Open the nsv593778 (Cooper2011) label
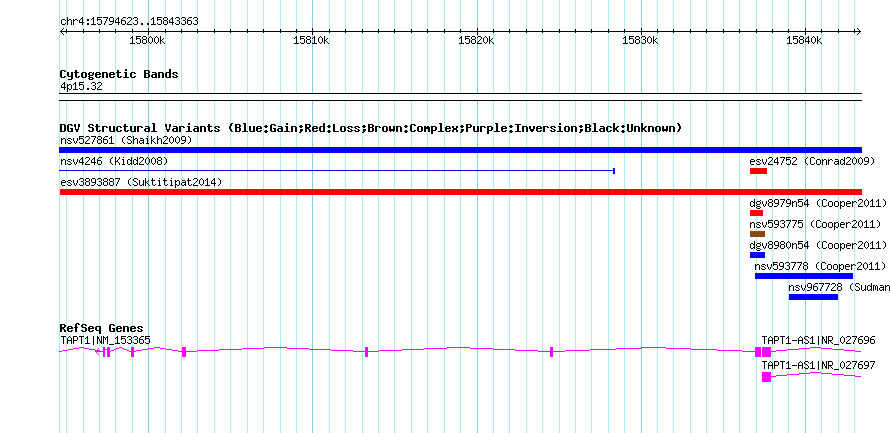The width and height of the screenshot is (890, 433). (820, 266)
